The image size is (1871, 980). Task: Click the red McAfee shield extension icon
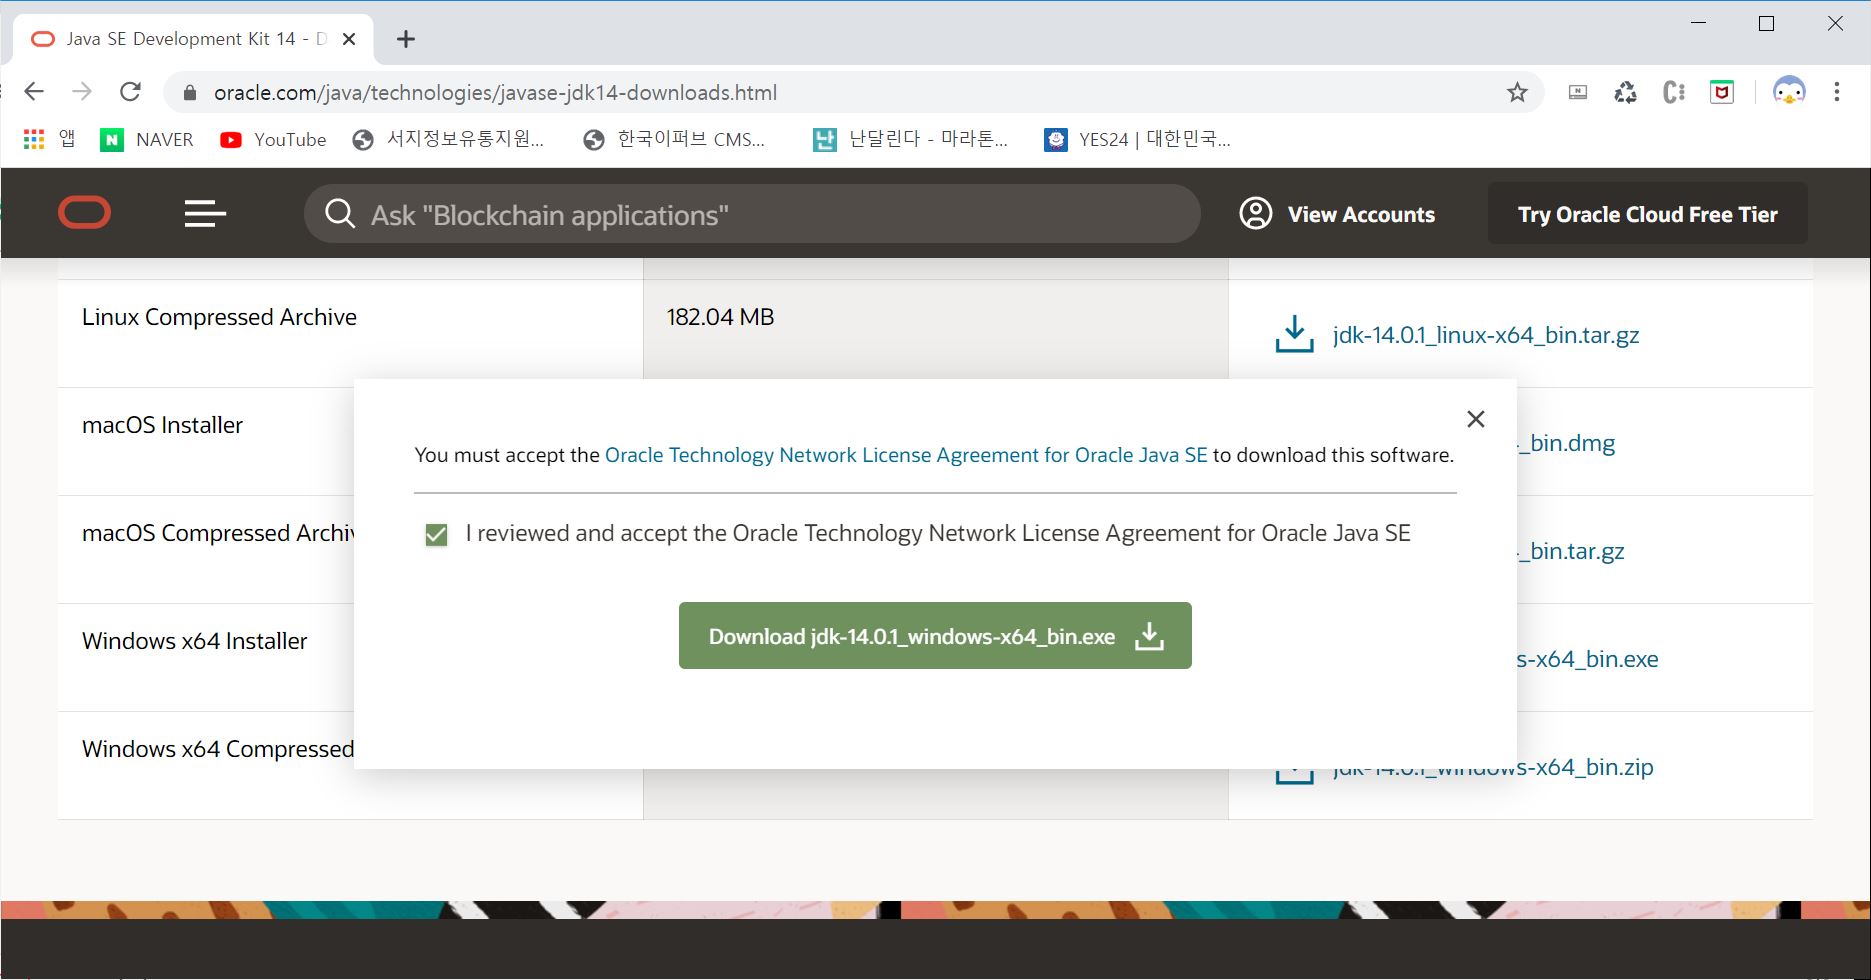tap(1722, 93)
